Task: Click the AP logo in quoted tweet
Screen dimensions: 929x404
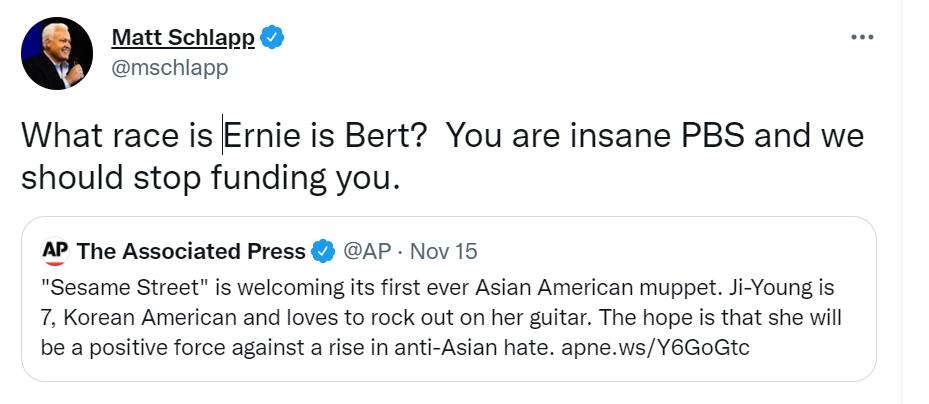Action: point(54,250)
